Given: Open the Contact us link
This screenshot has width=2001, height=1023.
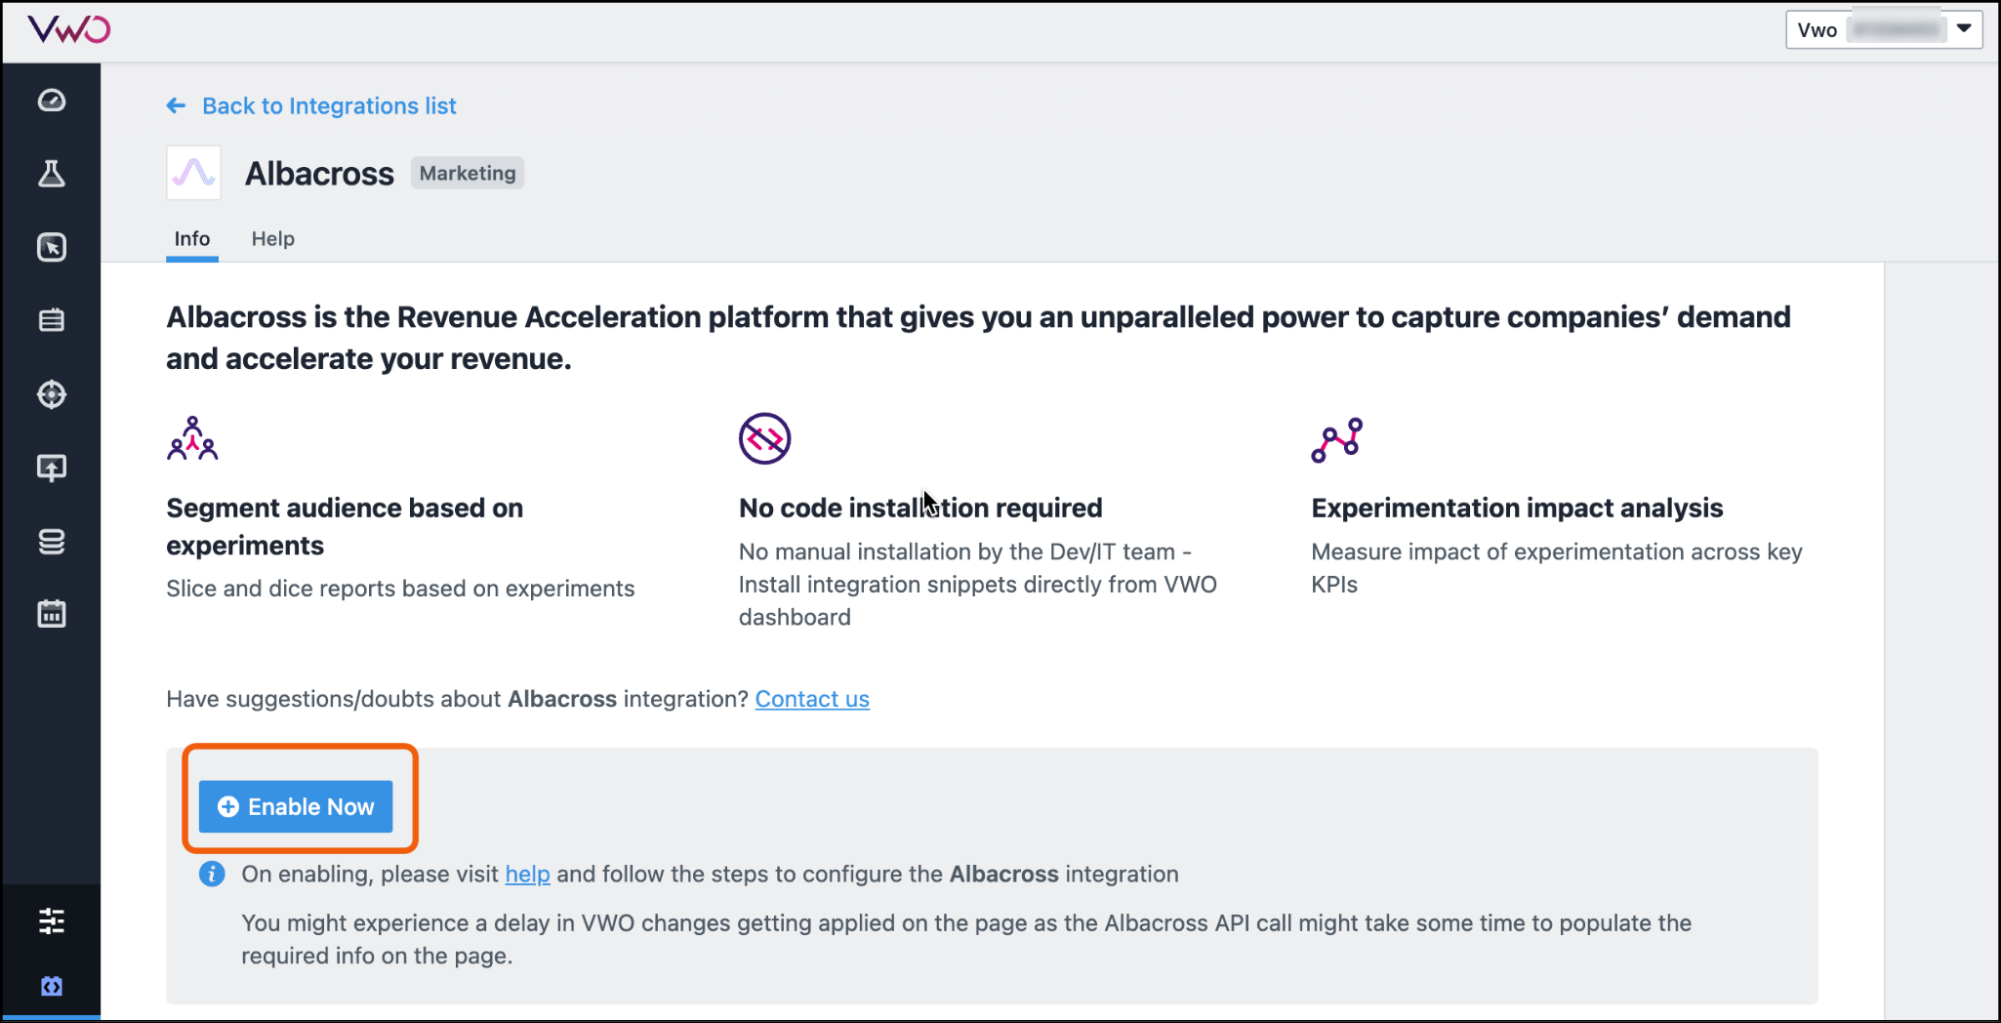Looking at the screenshot, I should click(812, 699).
